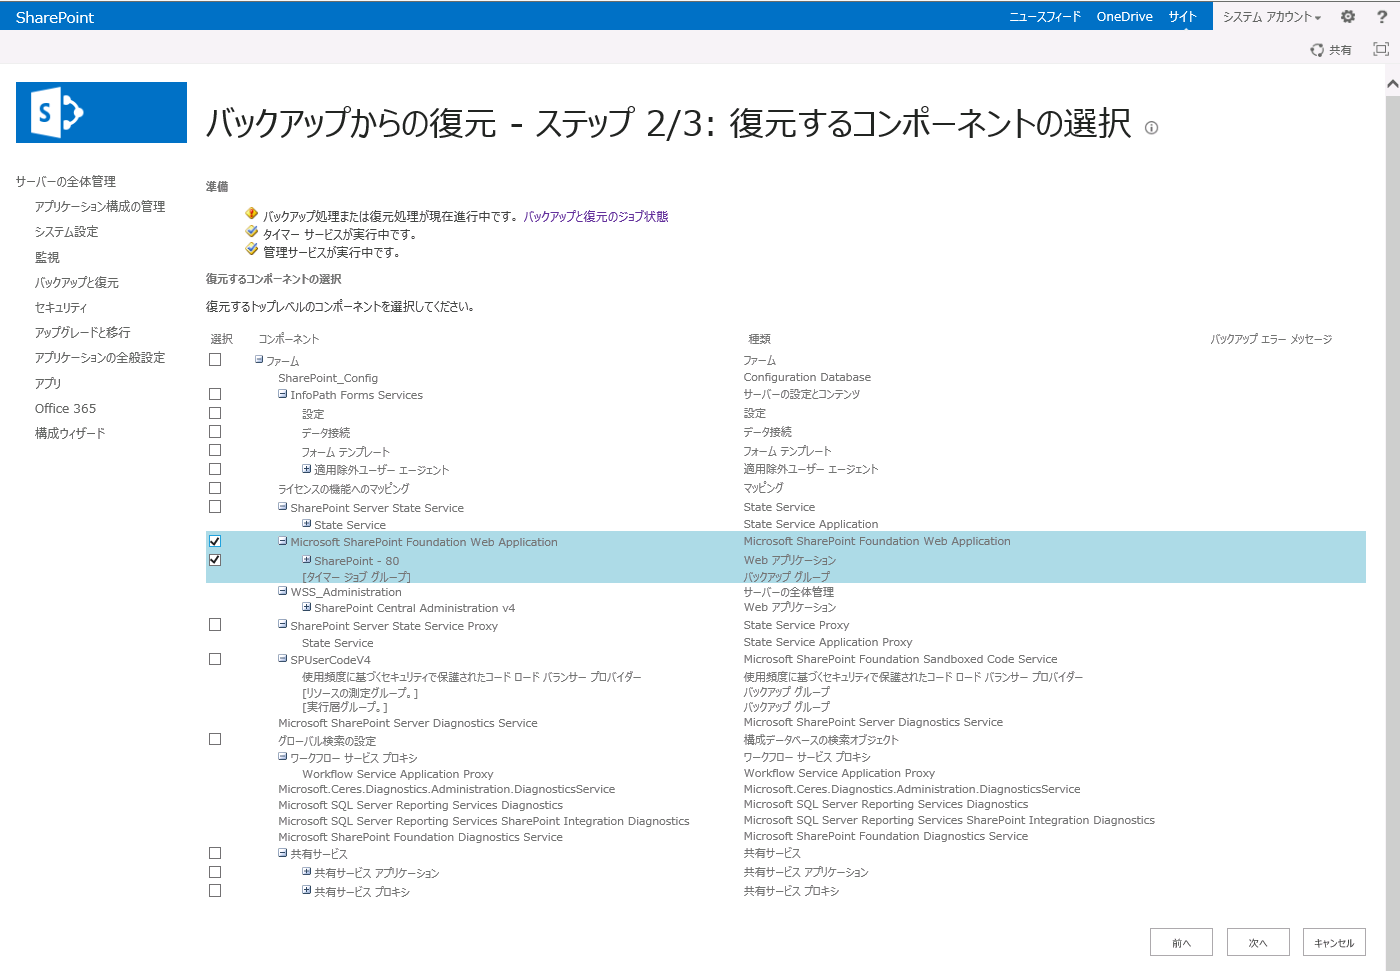The width and height of the screenshot is (1400, 971).
Task: Tick the ファーム checkbox
Action: [215, 360]
